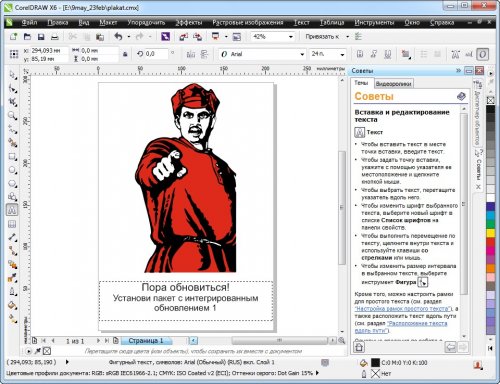
Task: Click the Paste icon in the toolbar
Action: pyautogui.click(x=100, y=37)
